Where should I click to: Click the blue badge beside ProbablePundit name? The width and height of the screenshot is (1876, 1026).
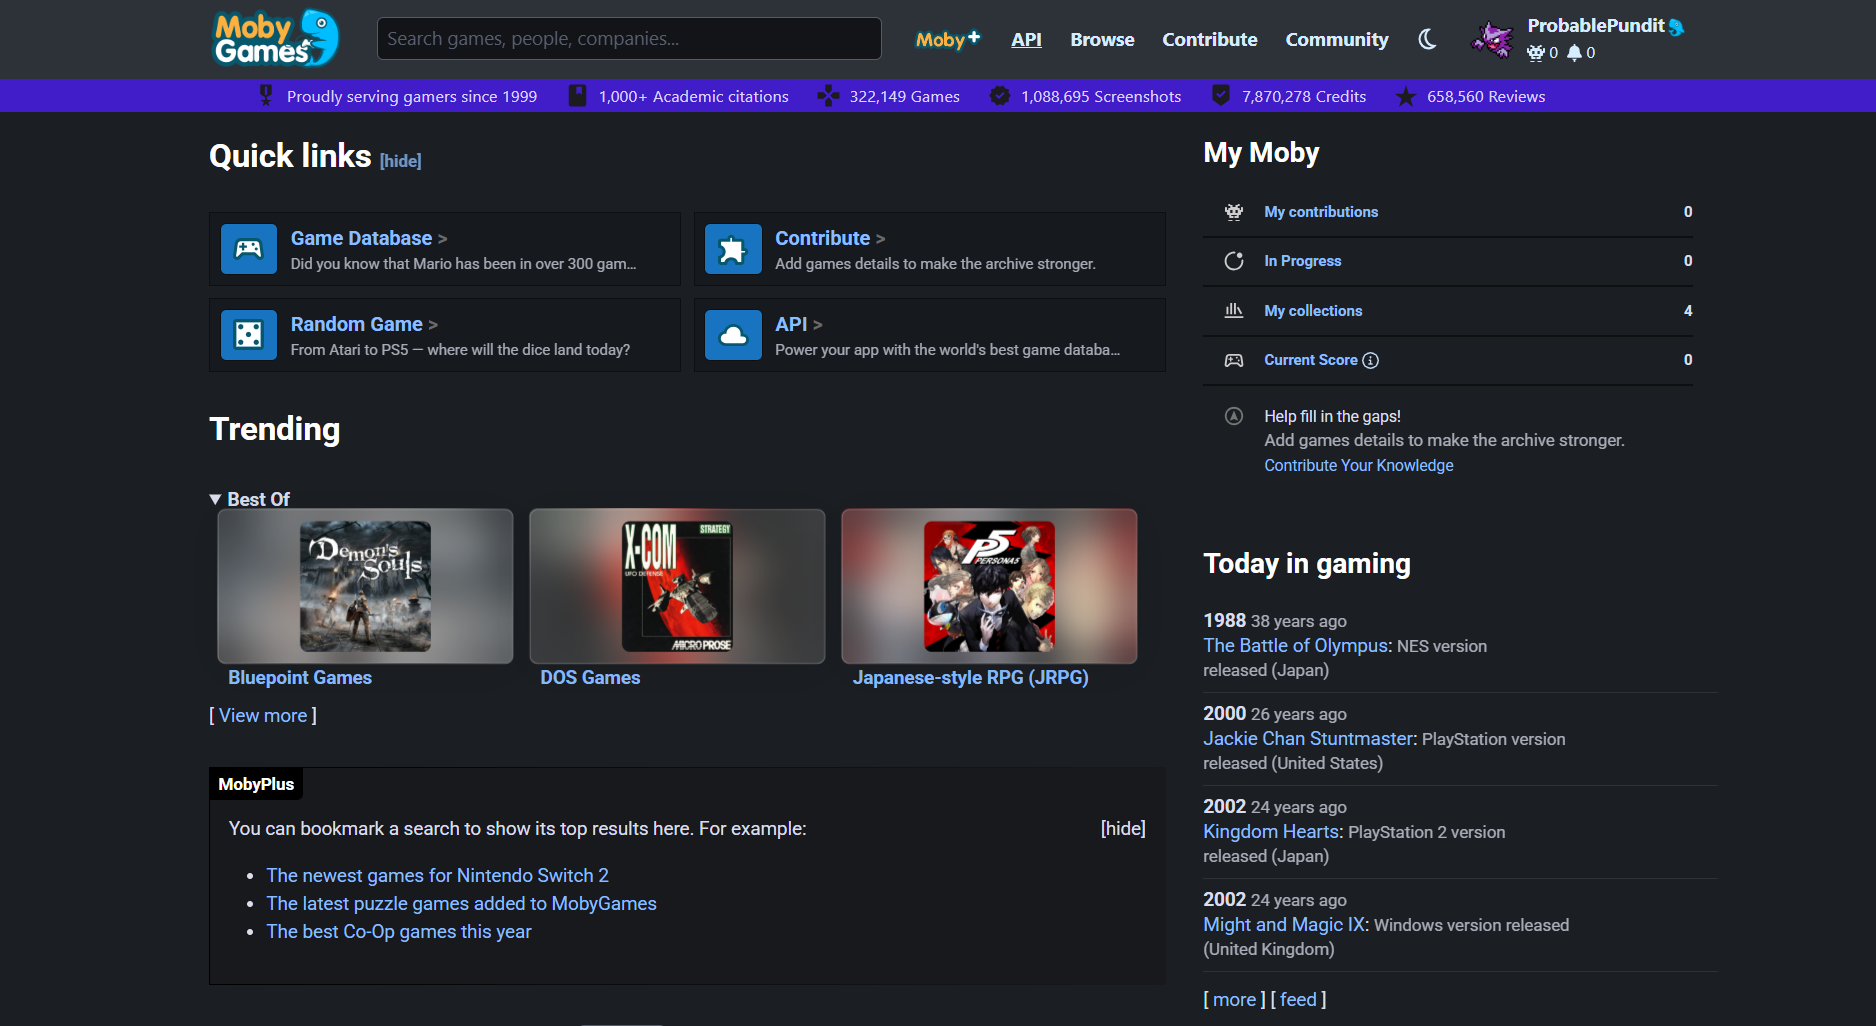point(1677,27)
